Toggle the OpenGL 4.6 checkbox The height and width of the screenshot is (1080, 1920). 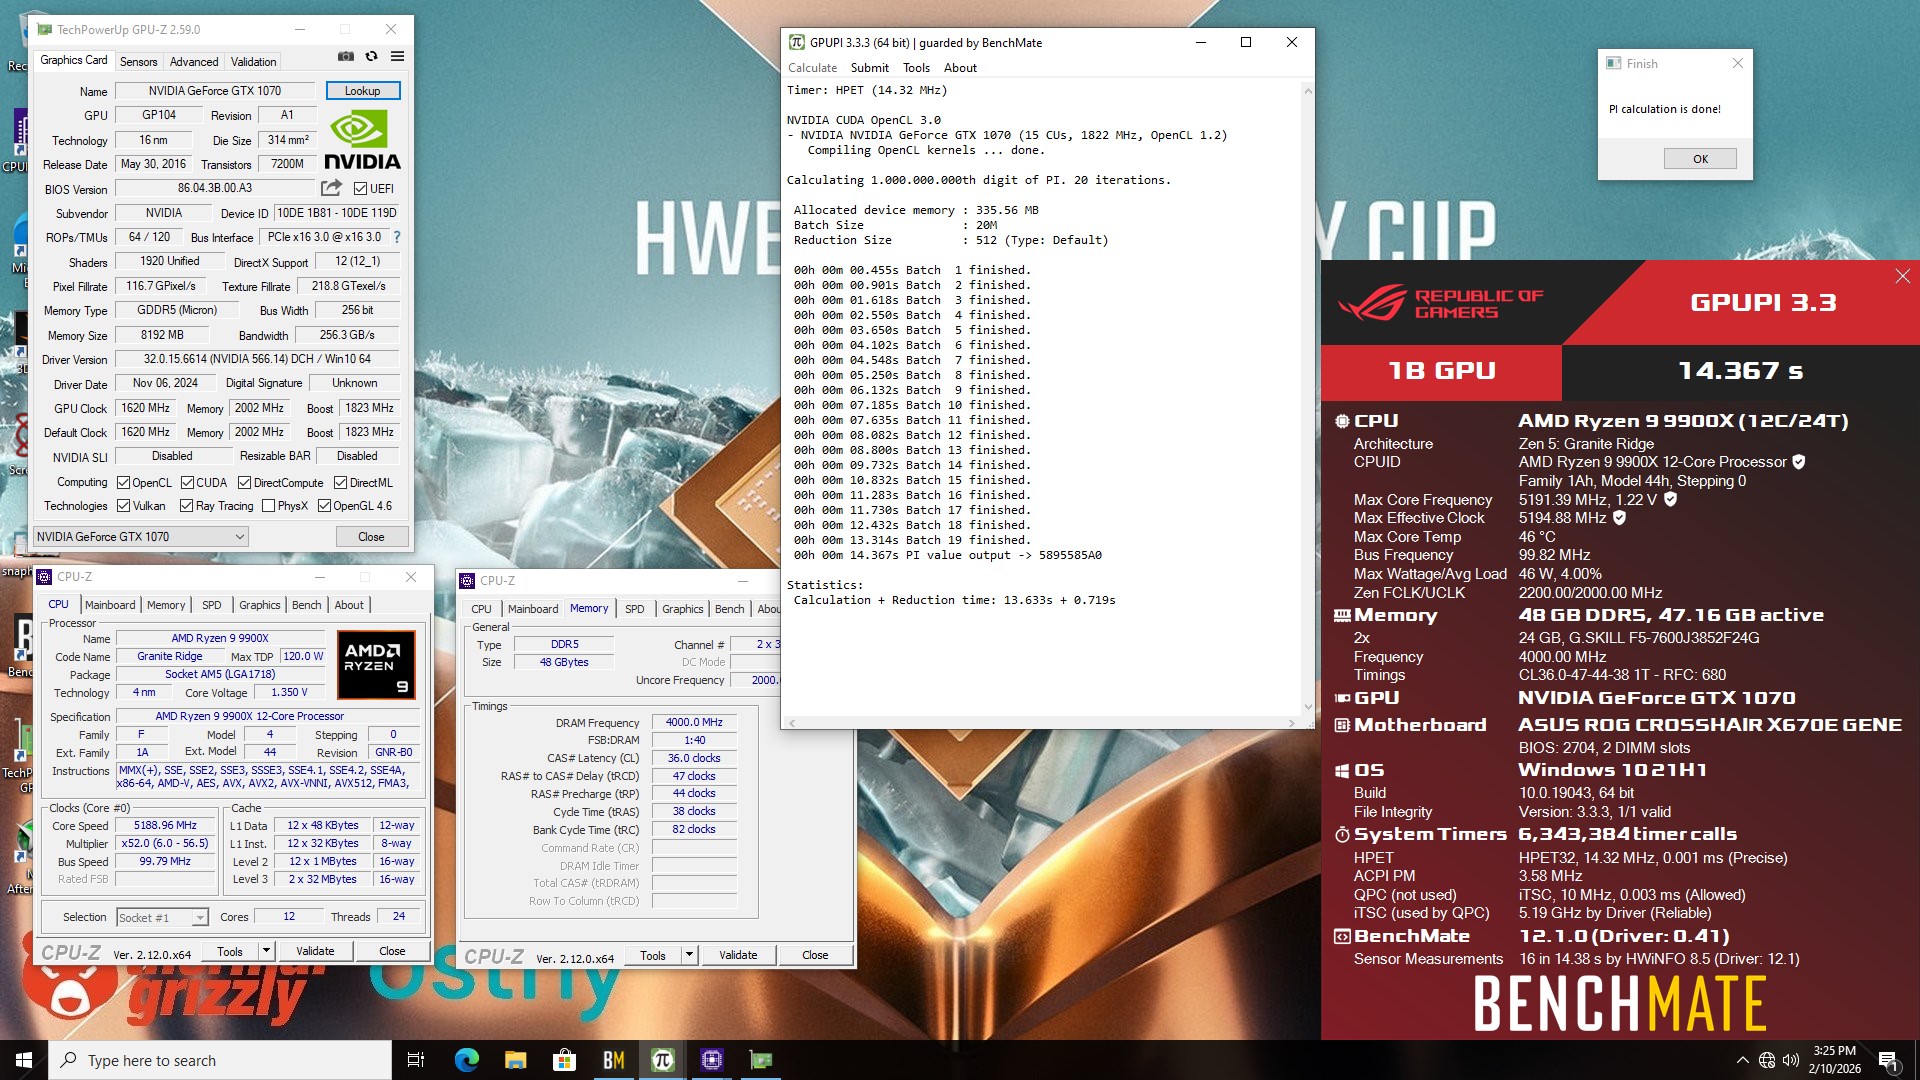[324, 506]
